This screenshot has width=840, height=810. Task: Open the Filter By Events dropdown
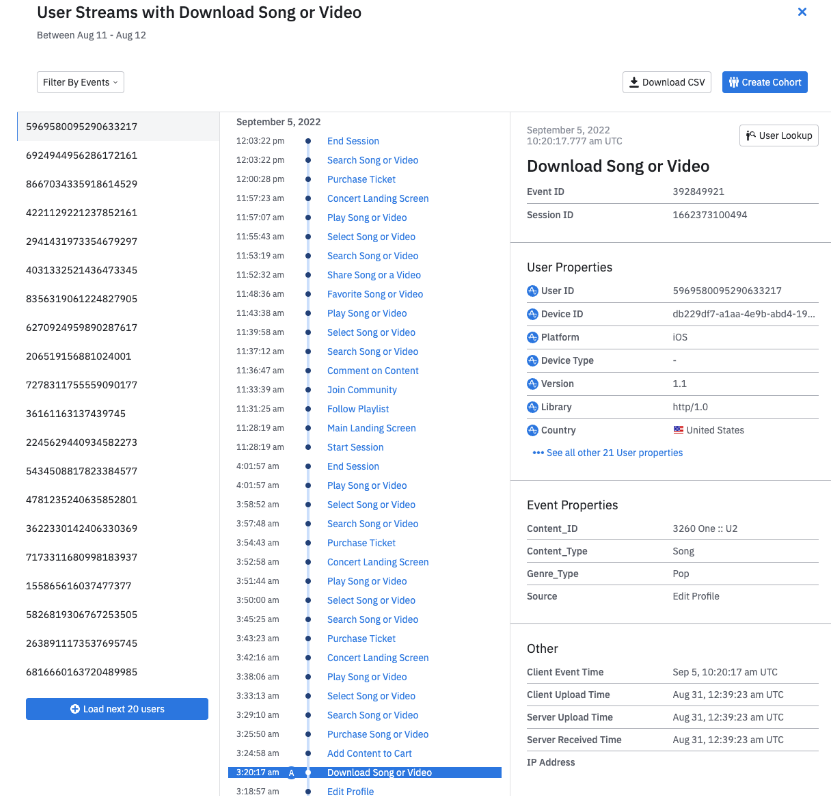tap(80, 82)
